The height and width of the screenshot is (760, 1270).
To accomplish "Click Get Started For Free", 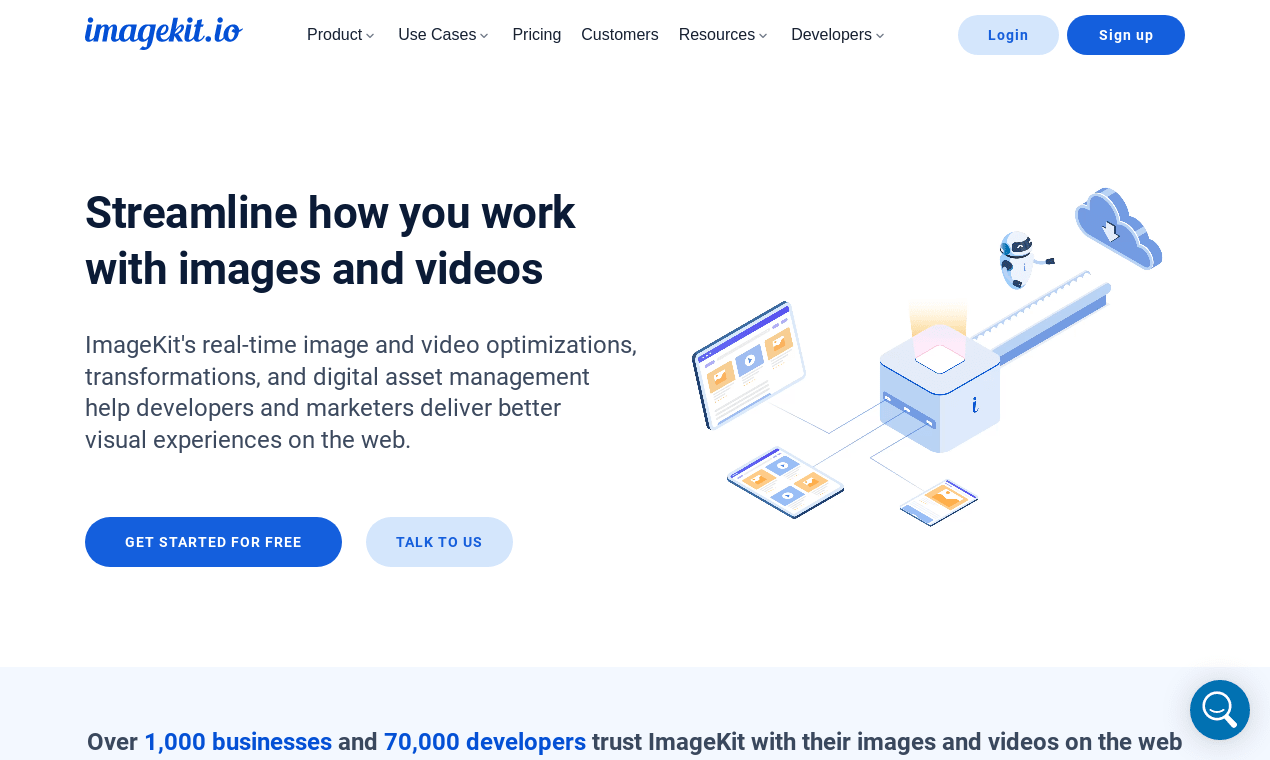I will (213, 542).
